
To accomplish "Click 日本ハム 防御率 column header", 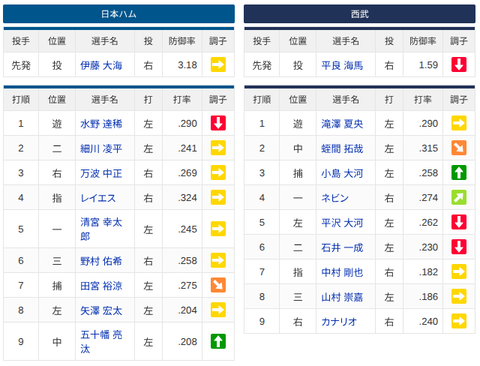I will click(x=182, y=41).
